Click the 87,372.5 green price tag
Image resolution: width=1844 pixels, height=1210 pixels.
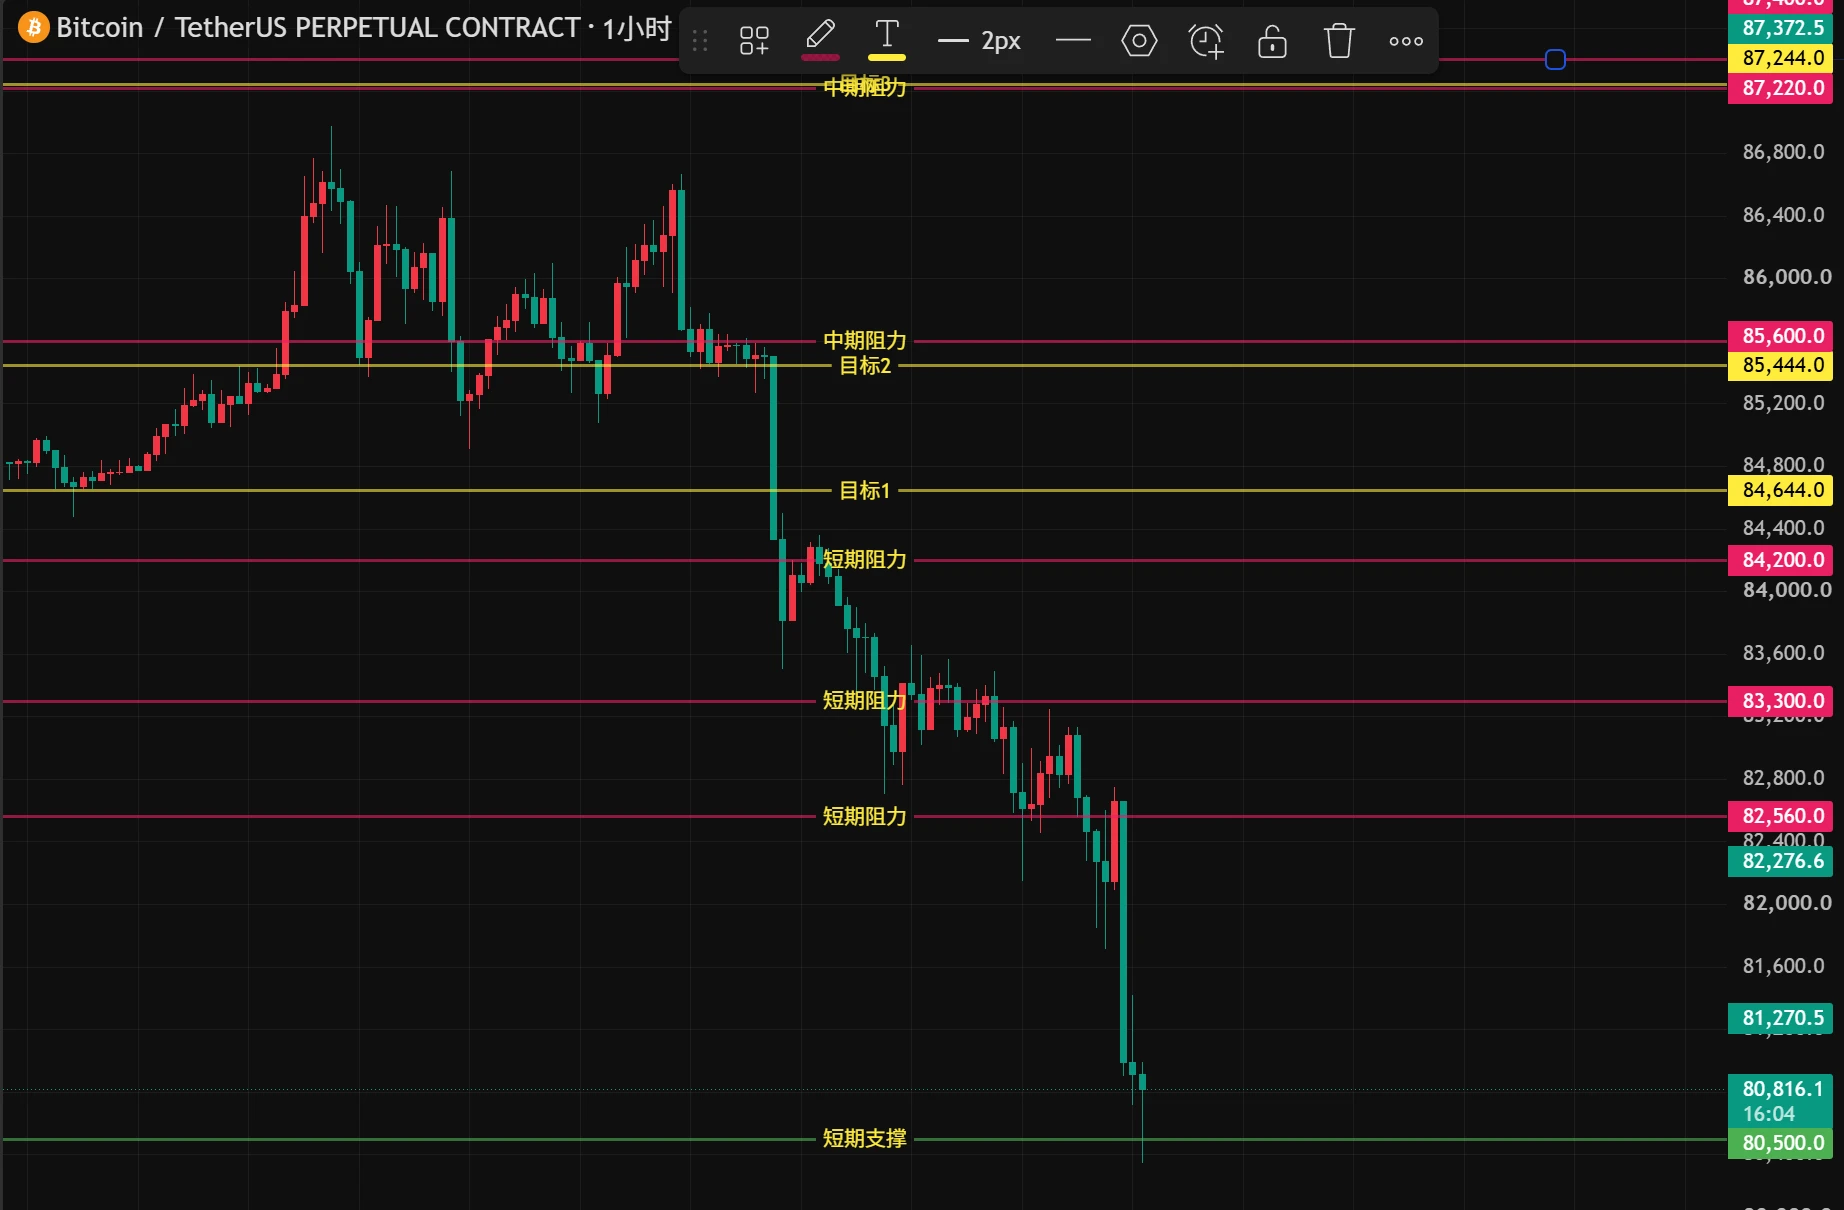(x=1781, y=28)
